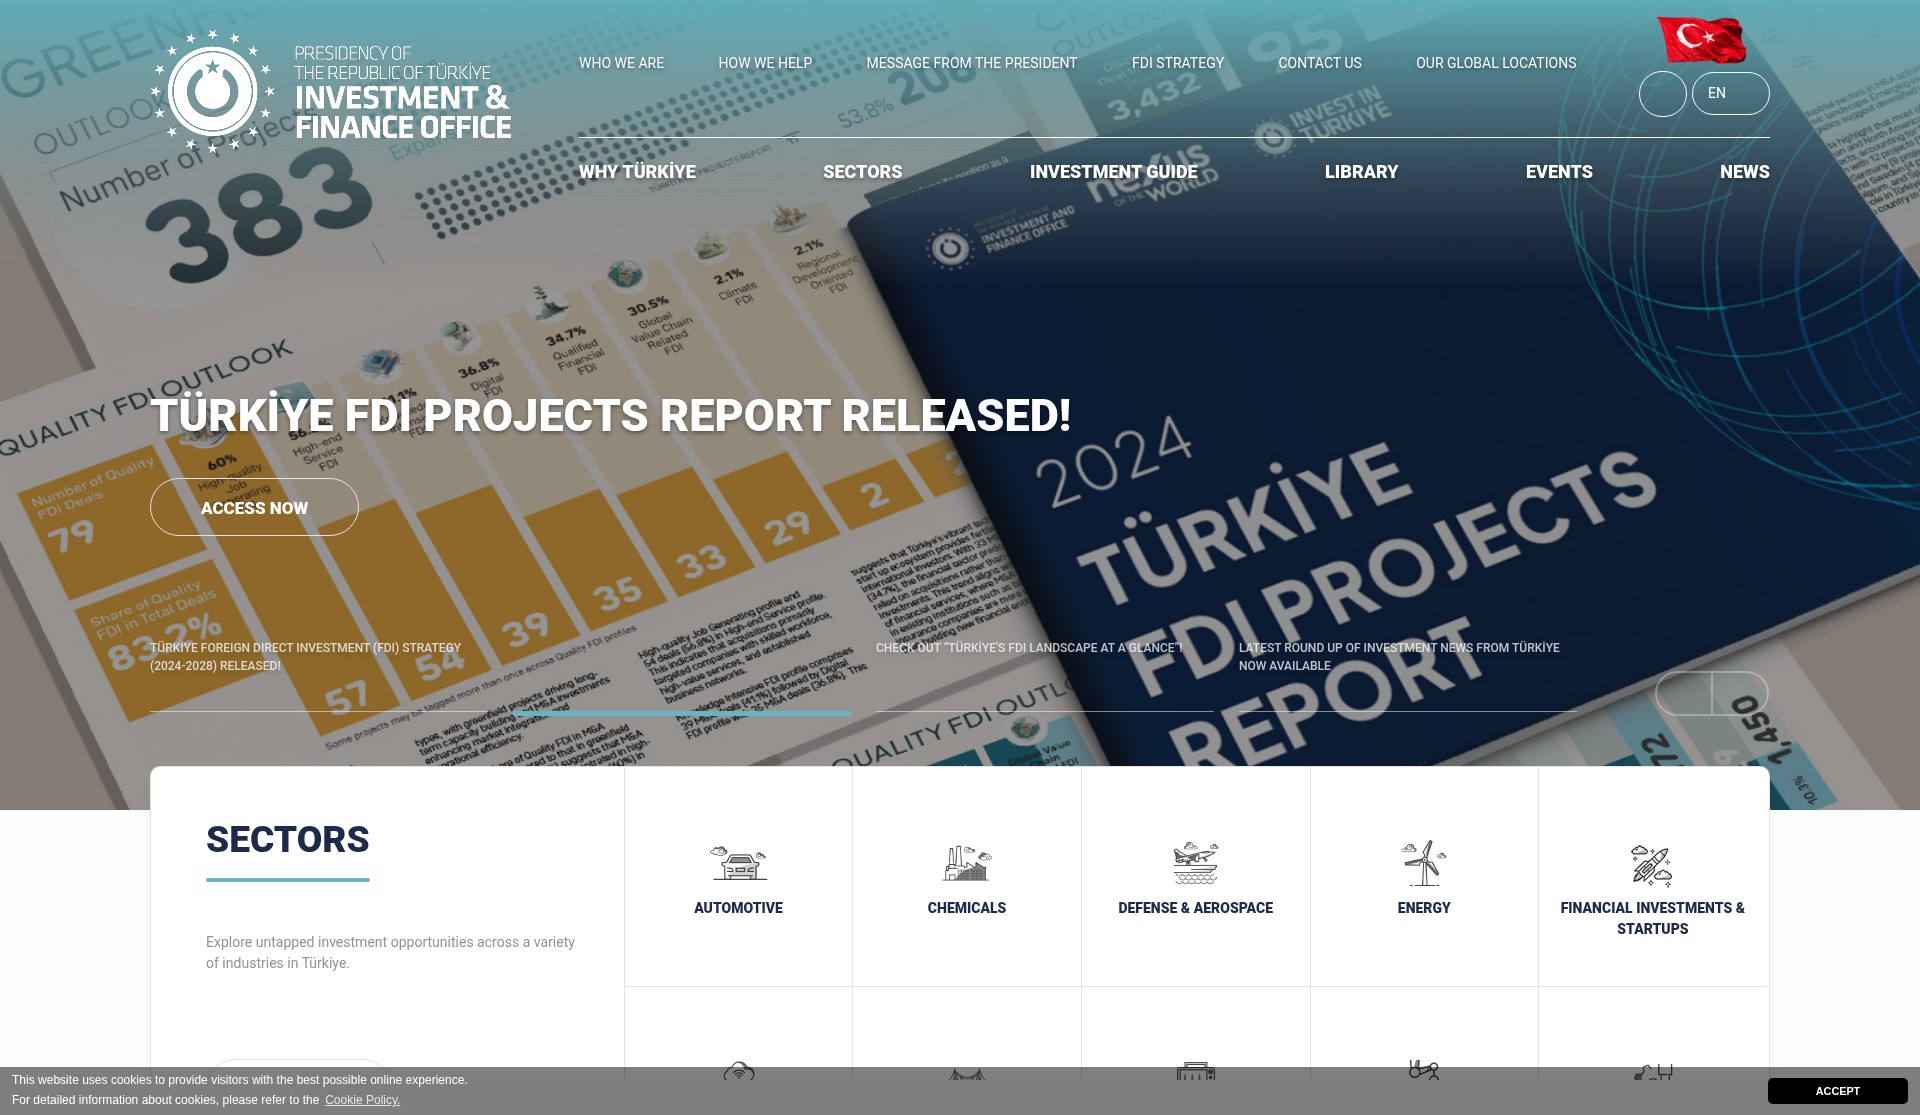Screen dimensions: 1920x1115
Task: Open the Library menu
Action: tap(1361, 172)
